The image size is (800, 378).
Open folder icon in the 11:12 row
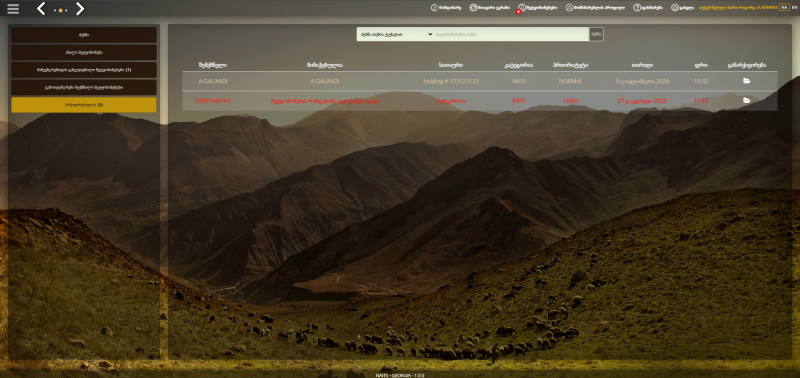click(x=746, y=101)
